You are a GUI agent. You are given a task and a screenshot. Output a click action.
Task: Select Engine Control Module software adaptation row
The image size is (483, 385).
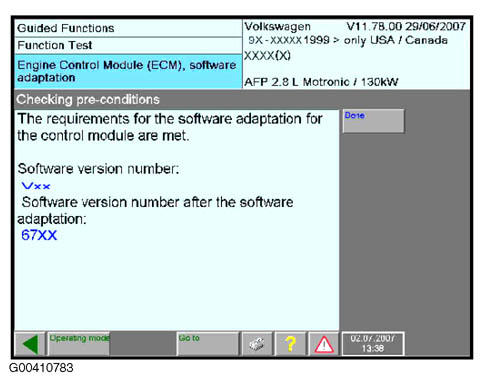pos(128,71)
